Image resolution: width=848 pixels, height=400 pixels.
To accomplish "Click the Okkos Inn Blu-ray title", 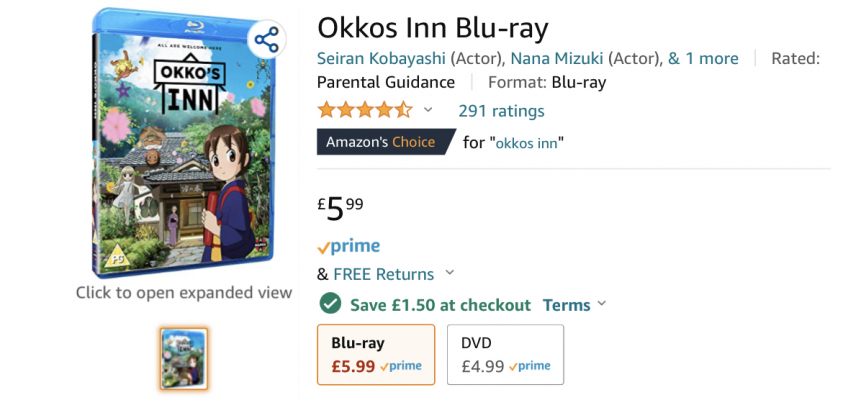I will tap(433, 26).
